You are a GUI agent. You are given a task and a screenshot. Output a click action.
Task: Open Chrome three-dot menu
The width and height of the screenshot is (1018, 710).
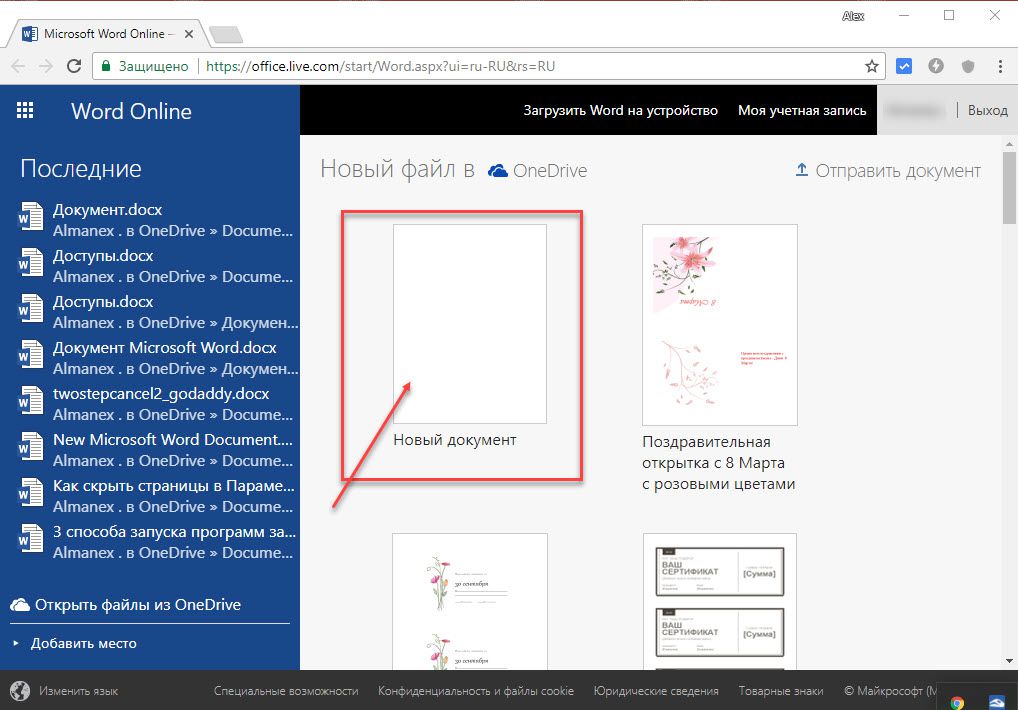click(1000, 66)
